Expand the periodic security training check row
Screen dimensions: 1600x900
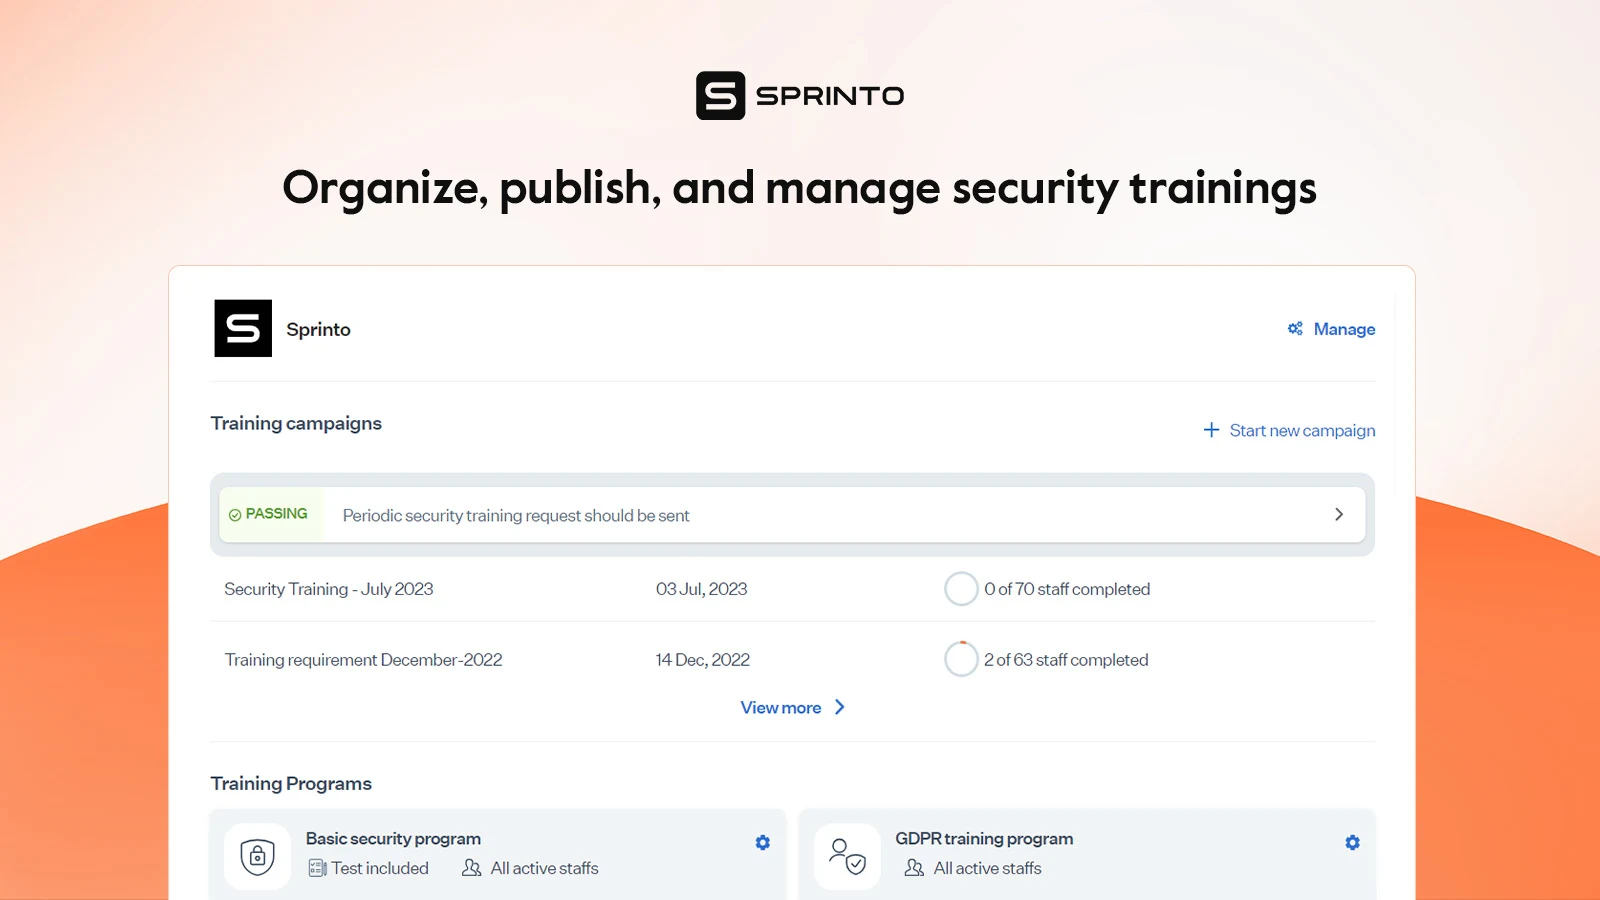click(x=1339, y=514)
